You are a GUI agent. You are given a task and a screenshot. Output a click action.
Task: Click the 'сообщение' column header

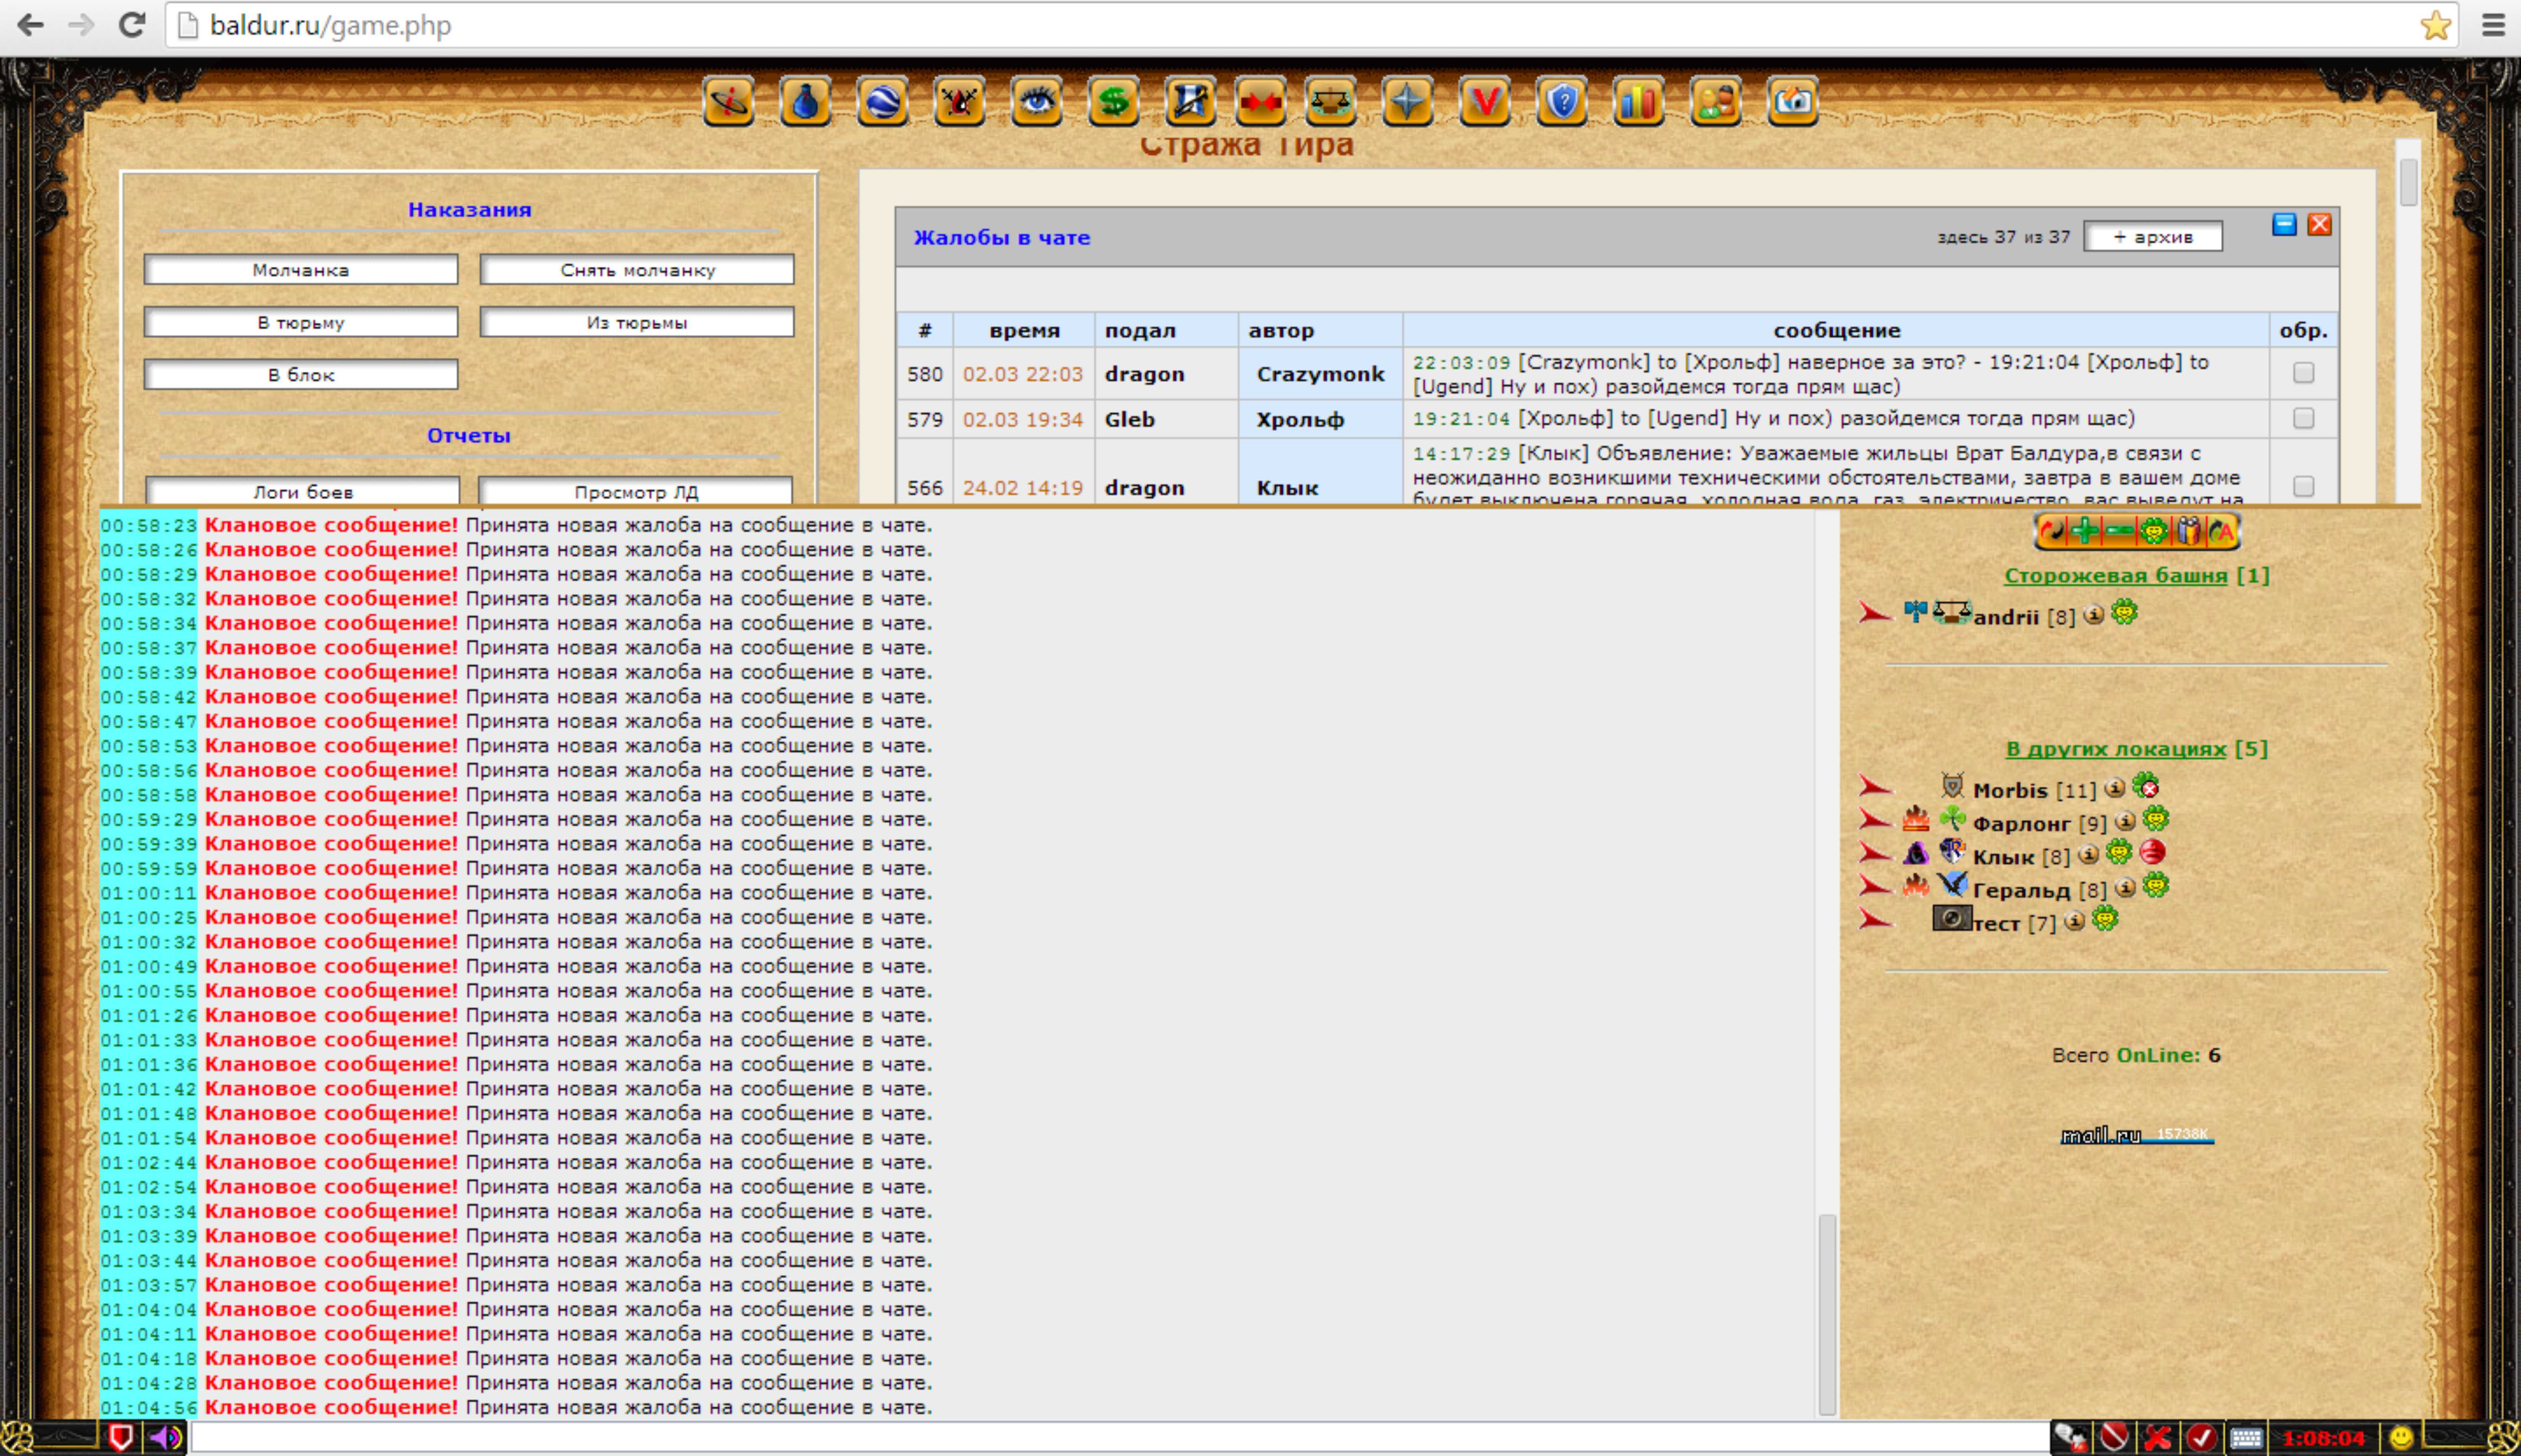coord(1836,330)
